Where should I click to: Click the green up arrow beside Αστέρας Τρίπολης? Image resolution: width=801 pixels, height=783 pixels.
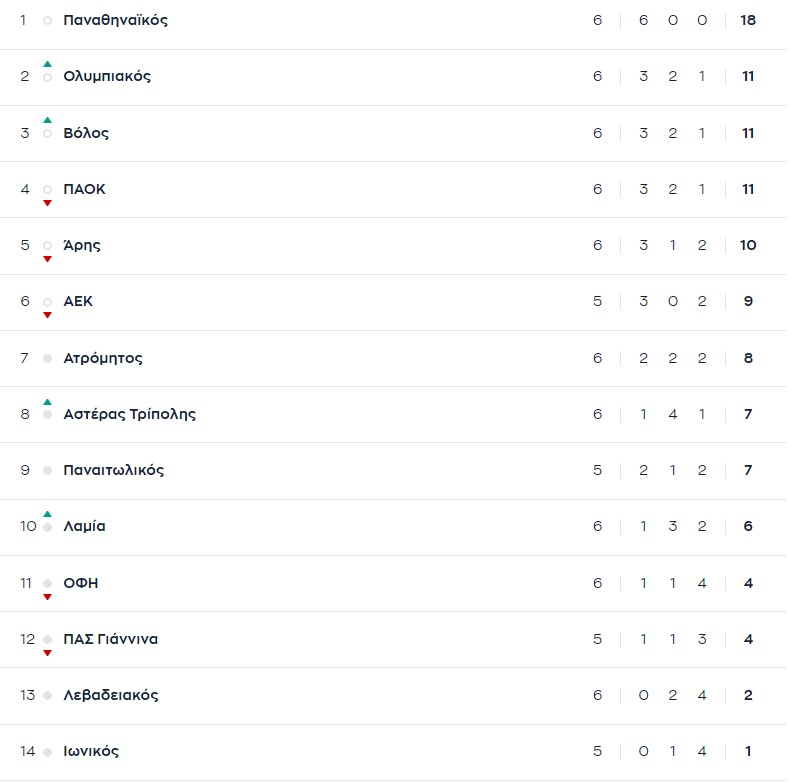click(47, 402)
